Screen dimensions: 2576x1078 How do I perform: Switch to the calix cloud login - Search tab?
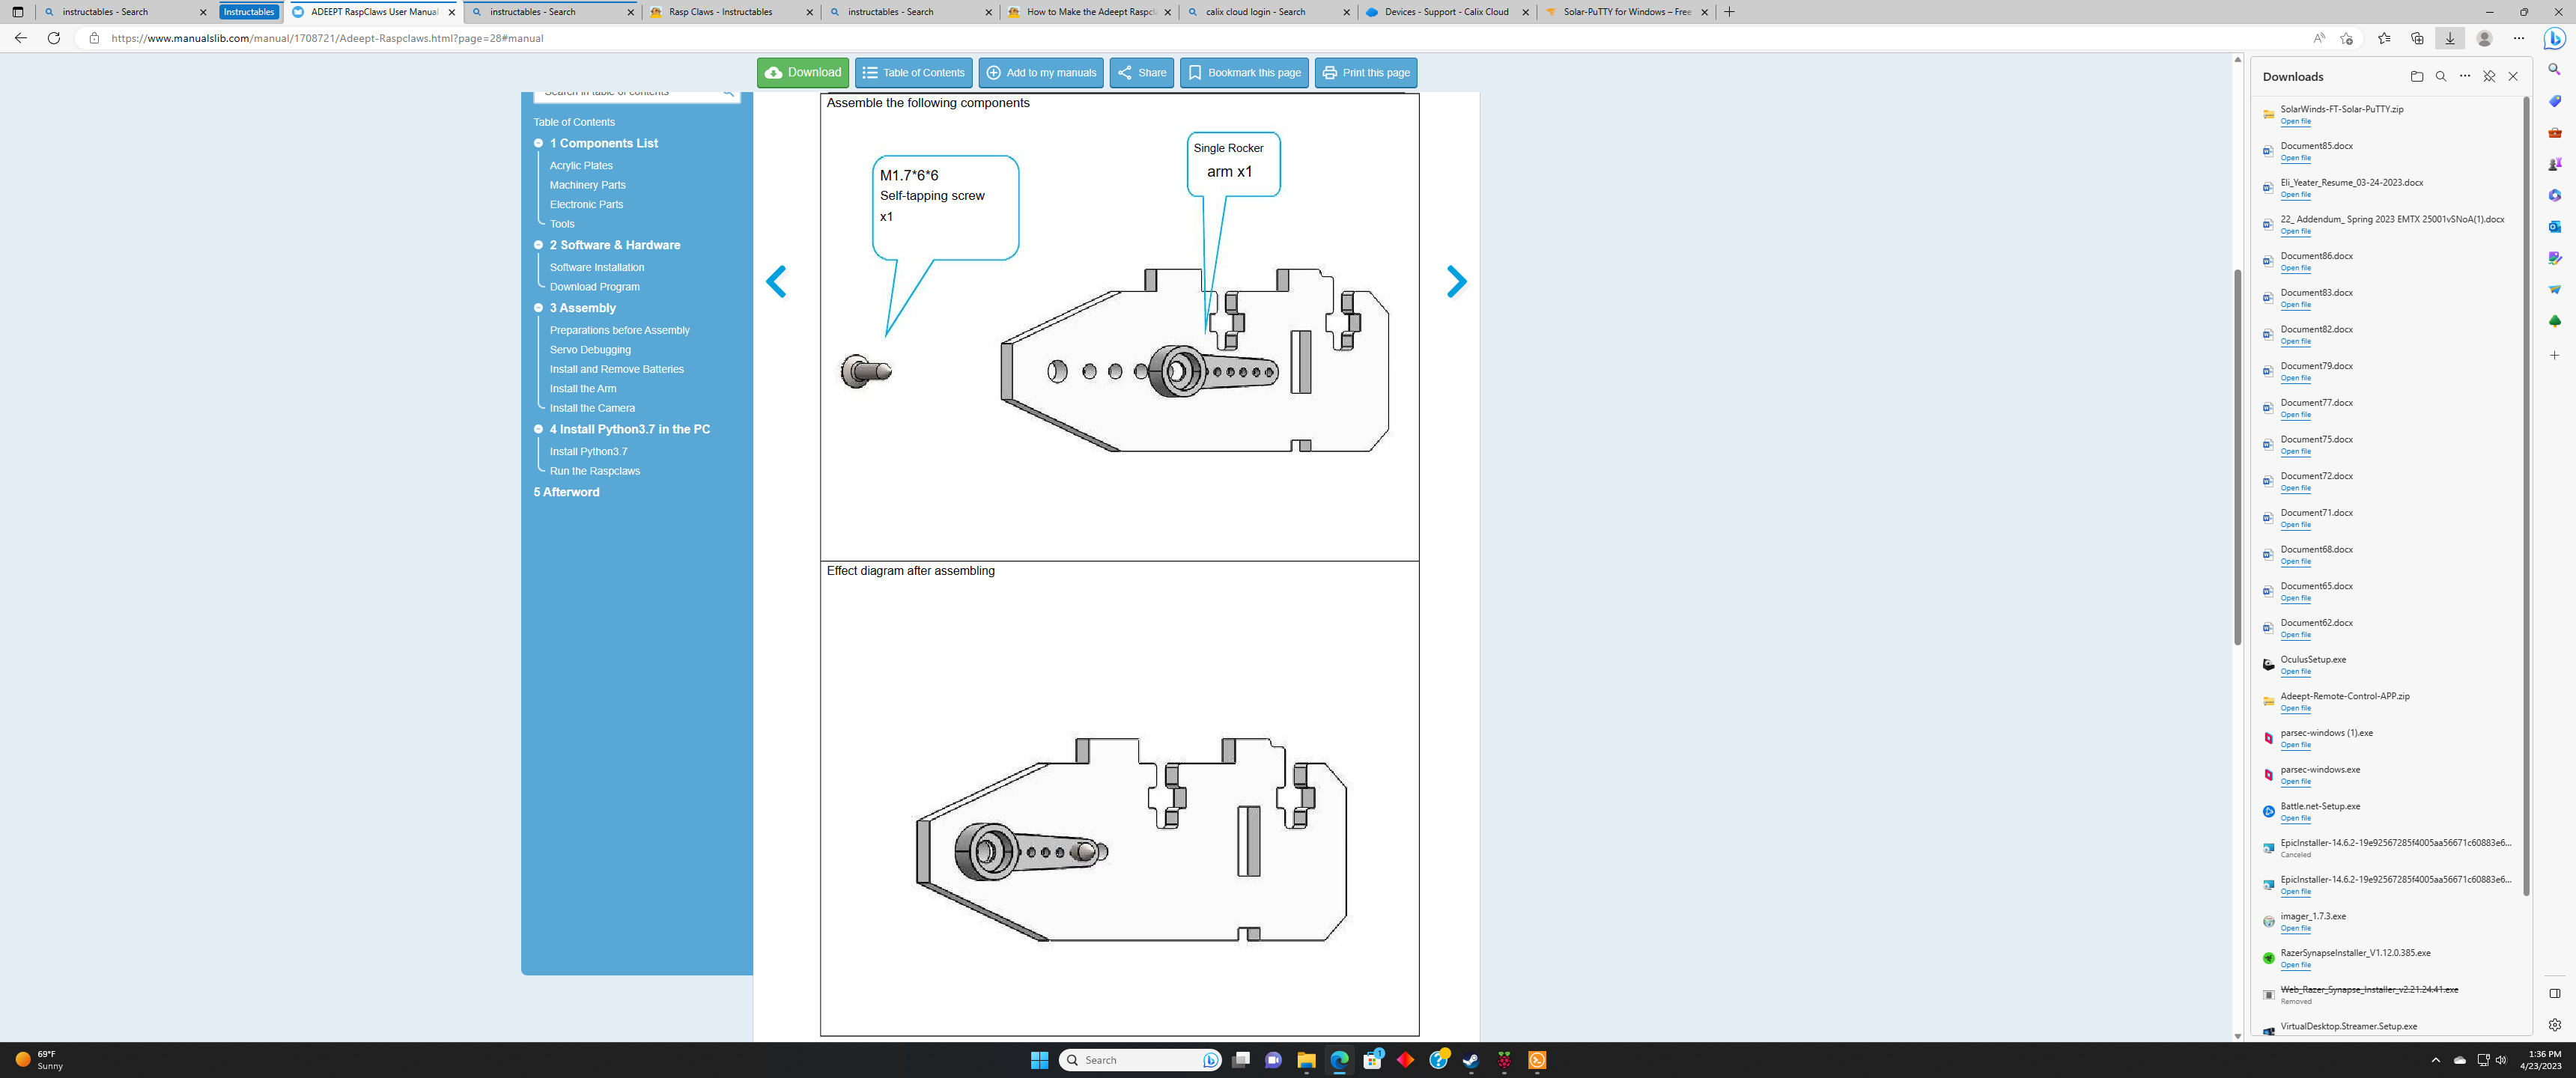[1267, 12]
